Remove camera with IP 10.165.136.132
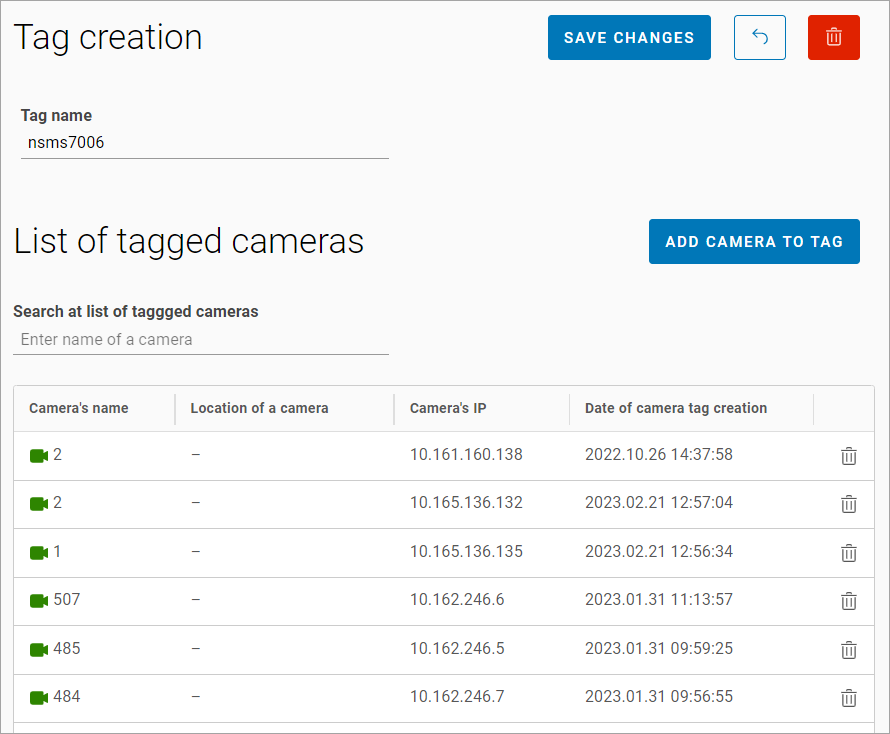The width and height of the screenshot is (890, 734). coord(848,504)
